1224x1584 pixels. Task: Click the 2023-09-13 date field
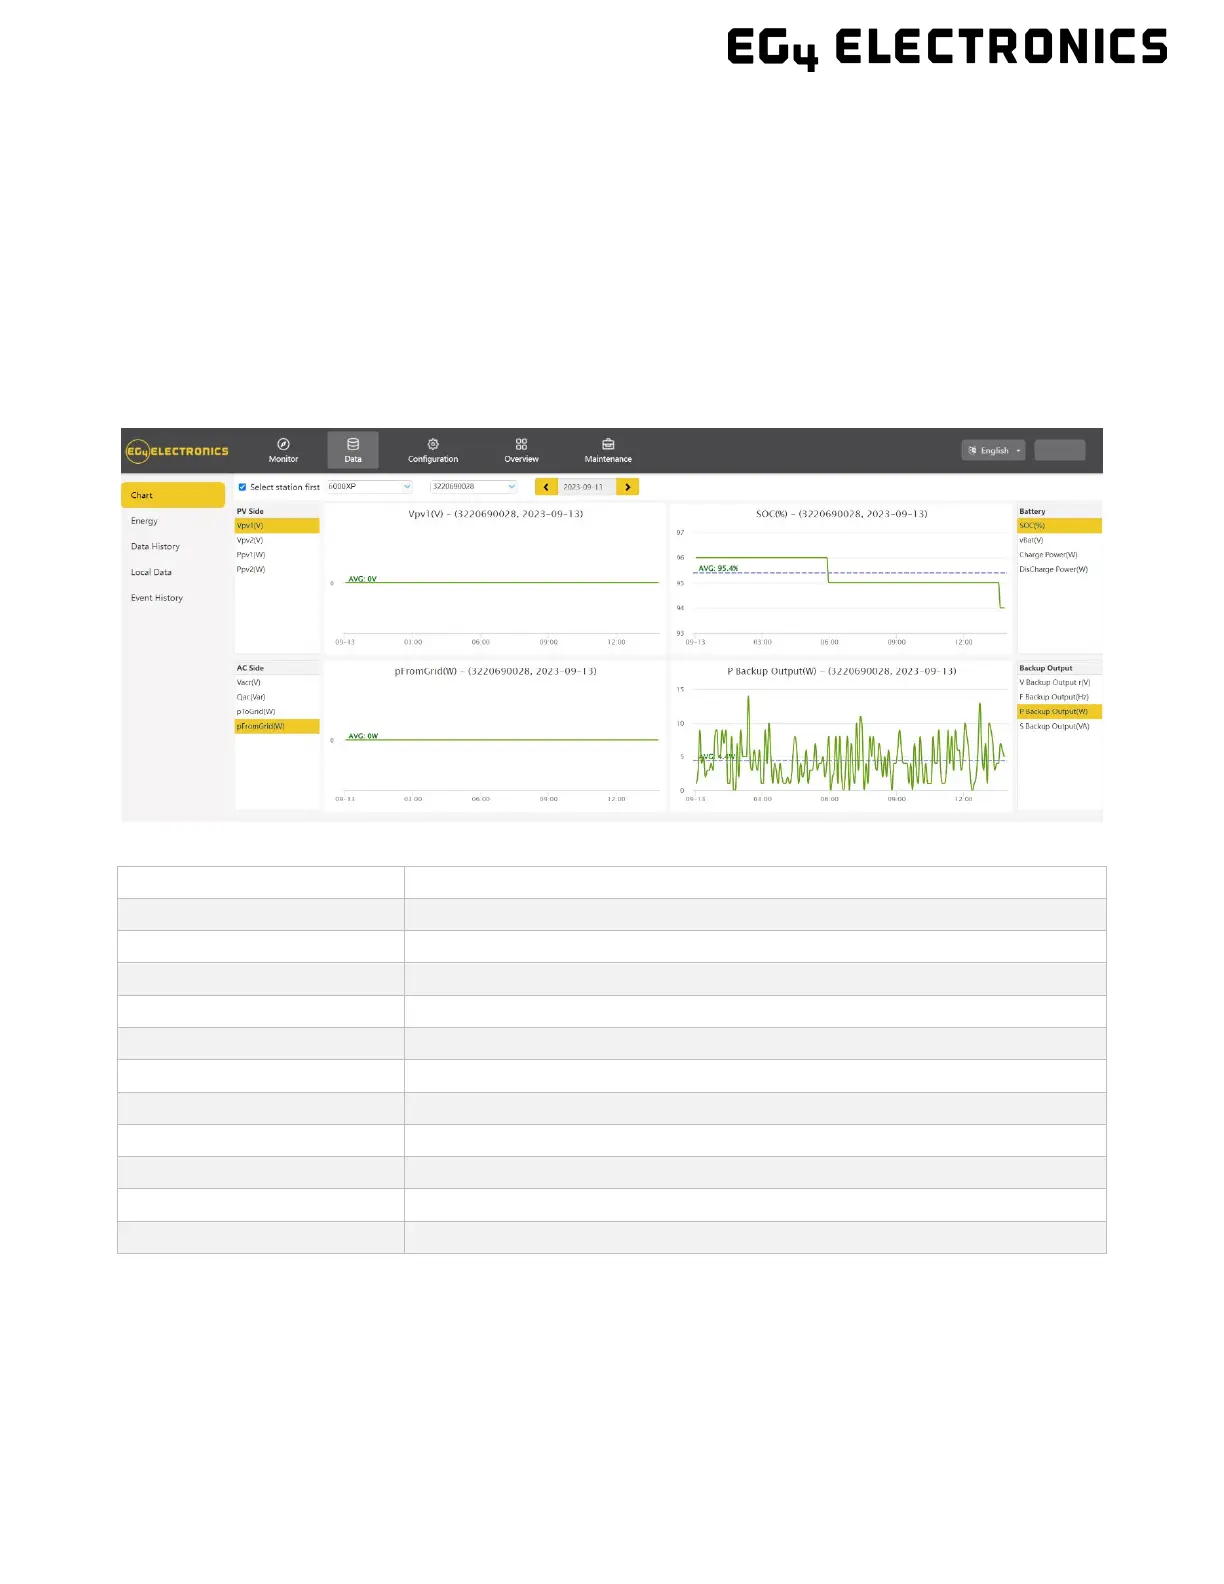point(587,487)
